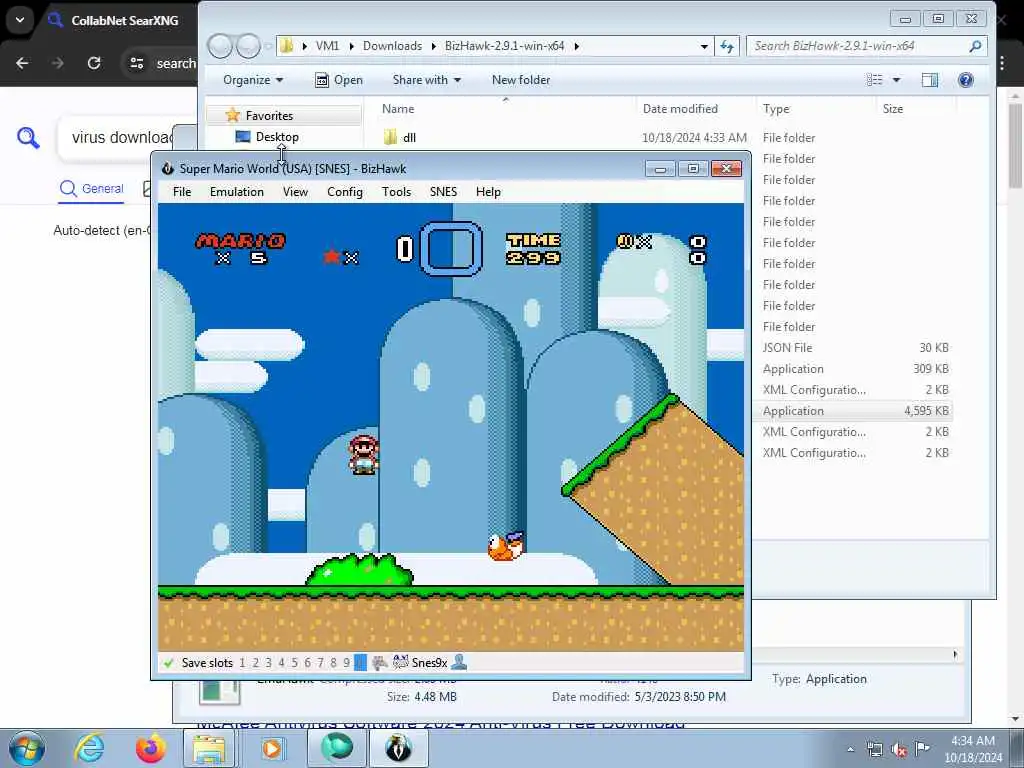The image size is (1024, 768).
Task: Click the muted volume icon in system tray
Action: pos(899,749)
